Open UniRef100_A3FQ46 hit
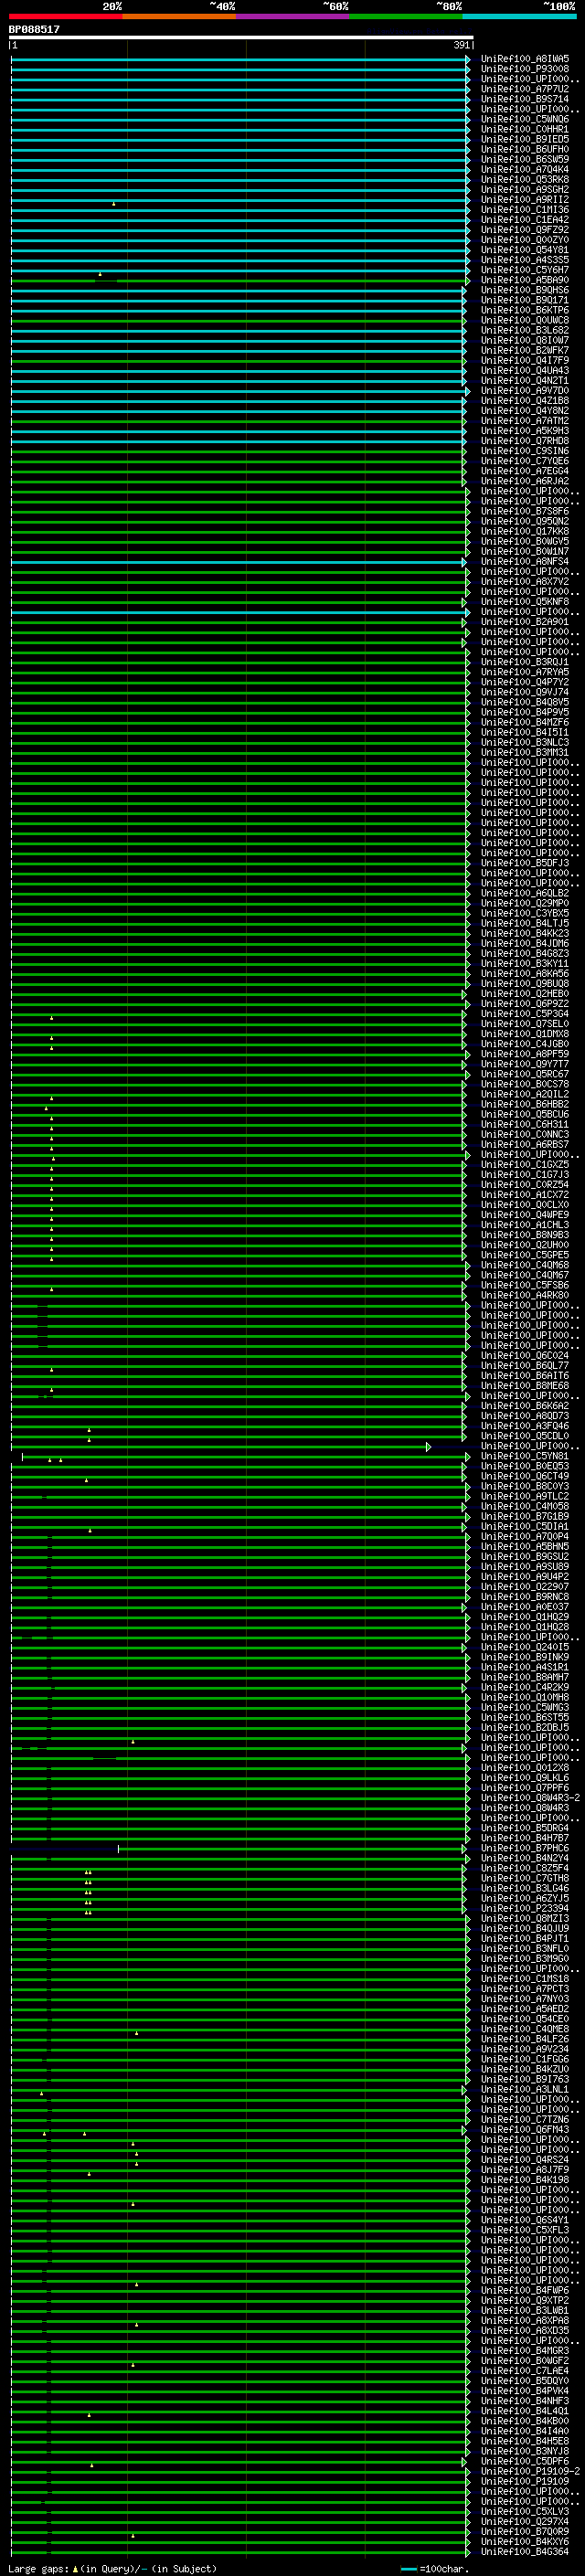The height and width of the screenshot is (2576, 585). tap(525, 1426)
